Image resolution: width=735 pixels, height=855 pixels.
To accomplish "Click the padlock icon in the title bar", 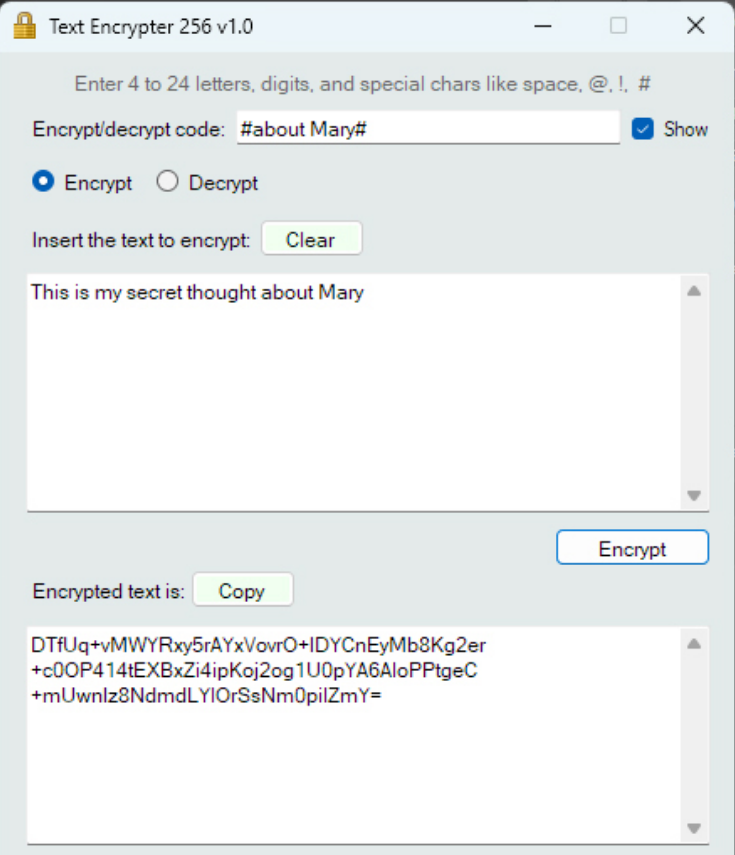I will tap(24, 25).
